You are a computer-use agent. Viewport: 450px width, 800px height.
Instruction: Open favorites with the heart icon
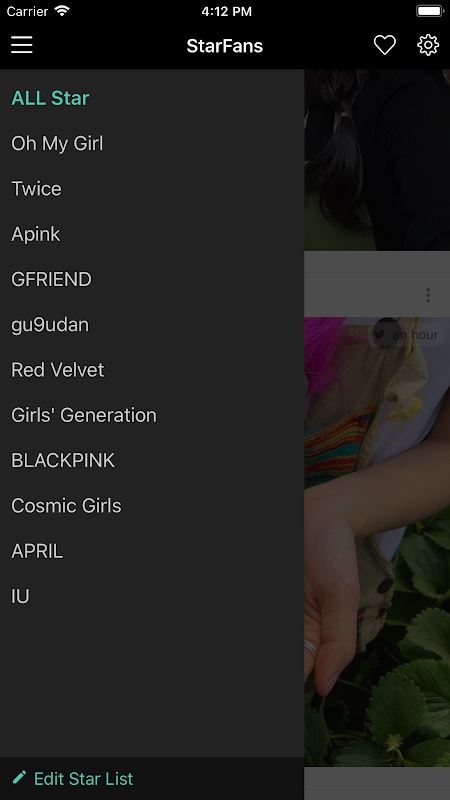pos(385,45)
